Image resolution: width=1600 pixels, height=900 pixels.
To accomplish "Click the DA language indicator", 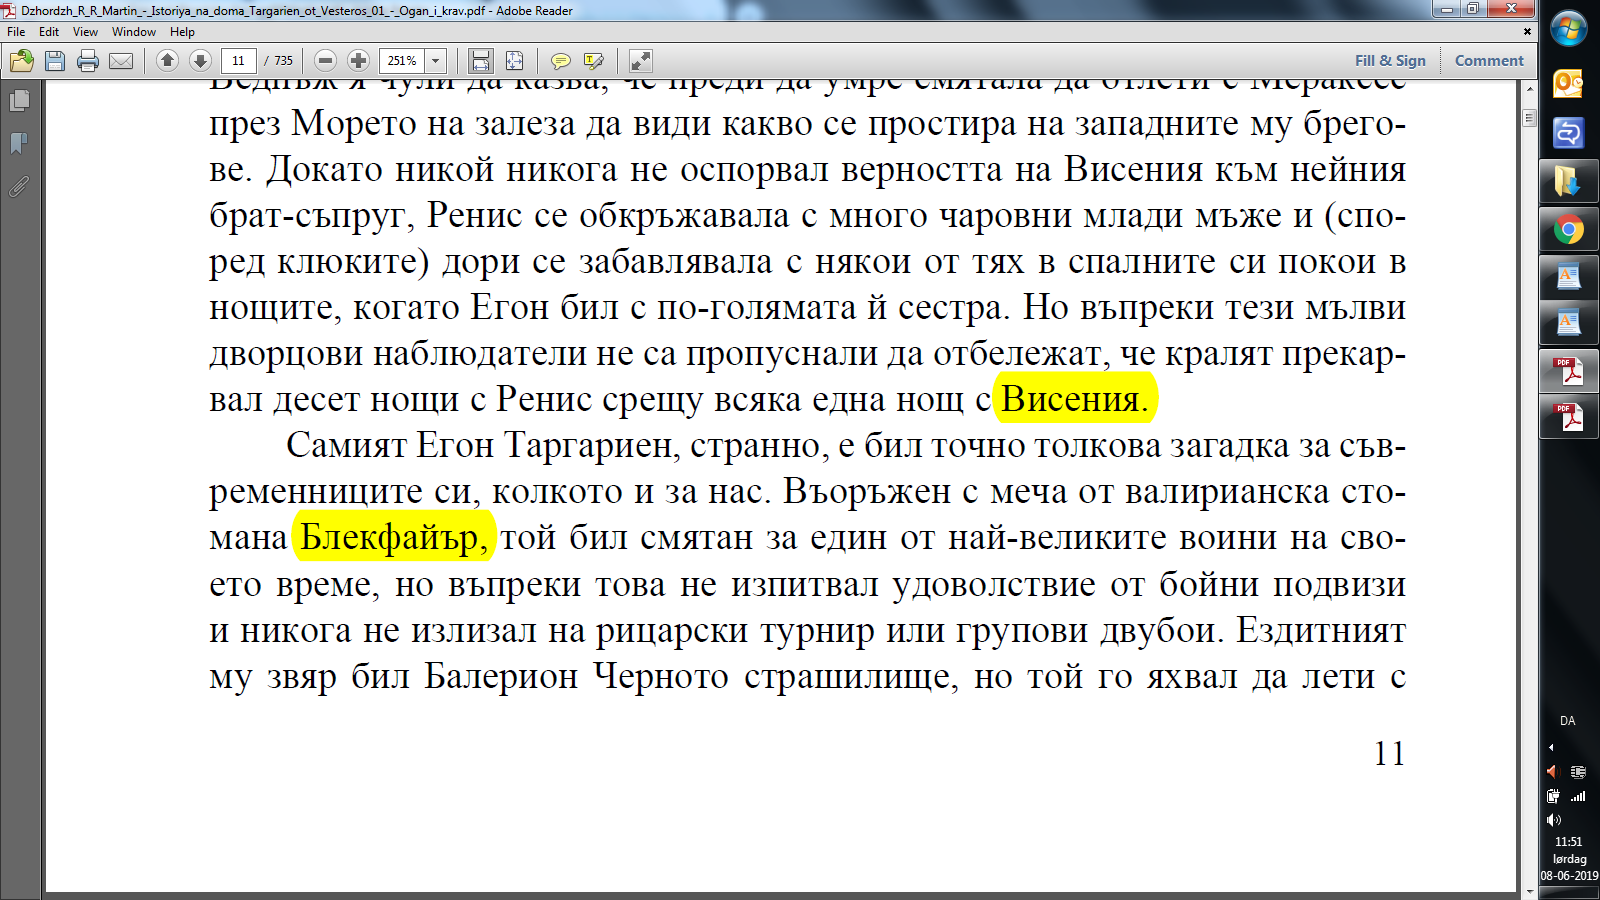I will point(1568,721).
